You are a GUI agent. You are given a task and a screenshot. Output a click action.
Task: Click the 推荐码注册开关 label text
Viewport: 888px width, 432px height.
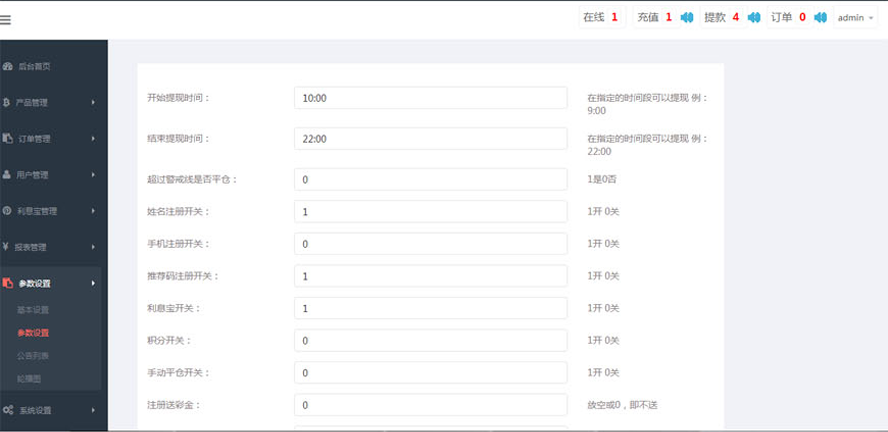point(182,276)
